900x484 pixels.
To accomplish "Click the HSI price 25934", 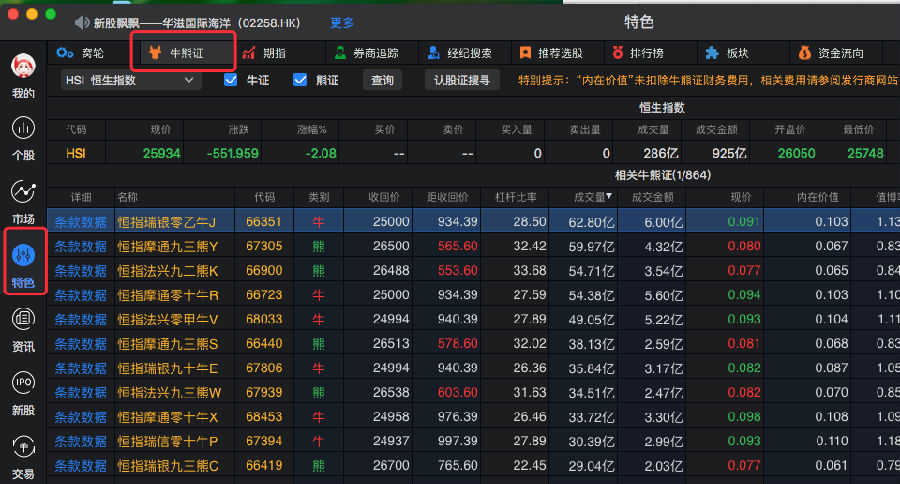I will [x=161, y=153].
